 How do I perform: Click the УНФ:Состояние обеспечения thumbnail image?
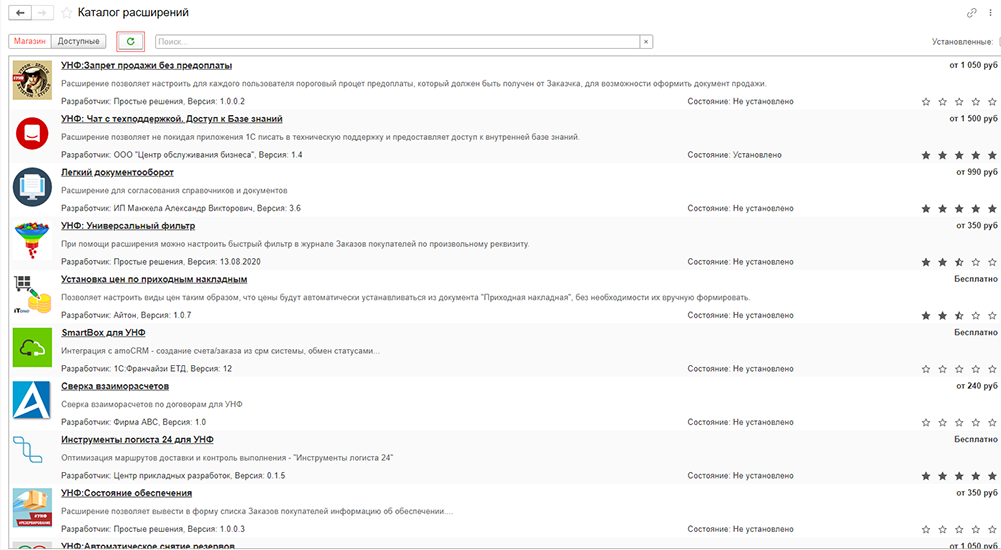(x=31, y=507)
